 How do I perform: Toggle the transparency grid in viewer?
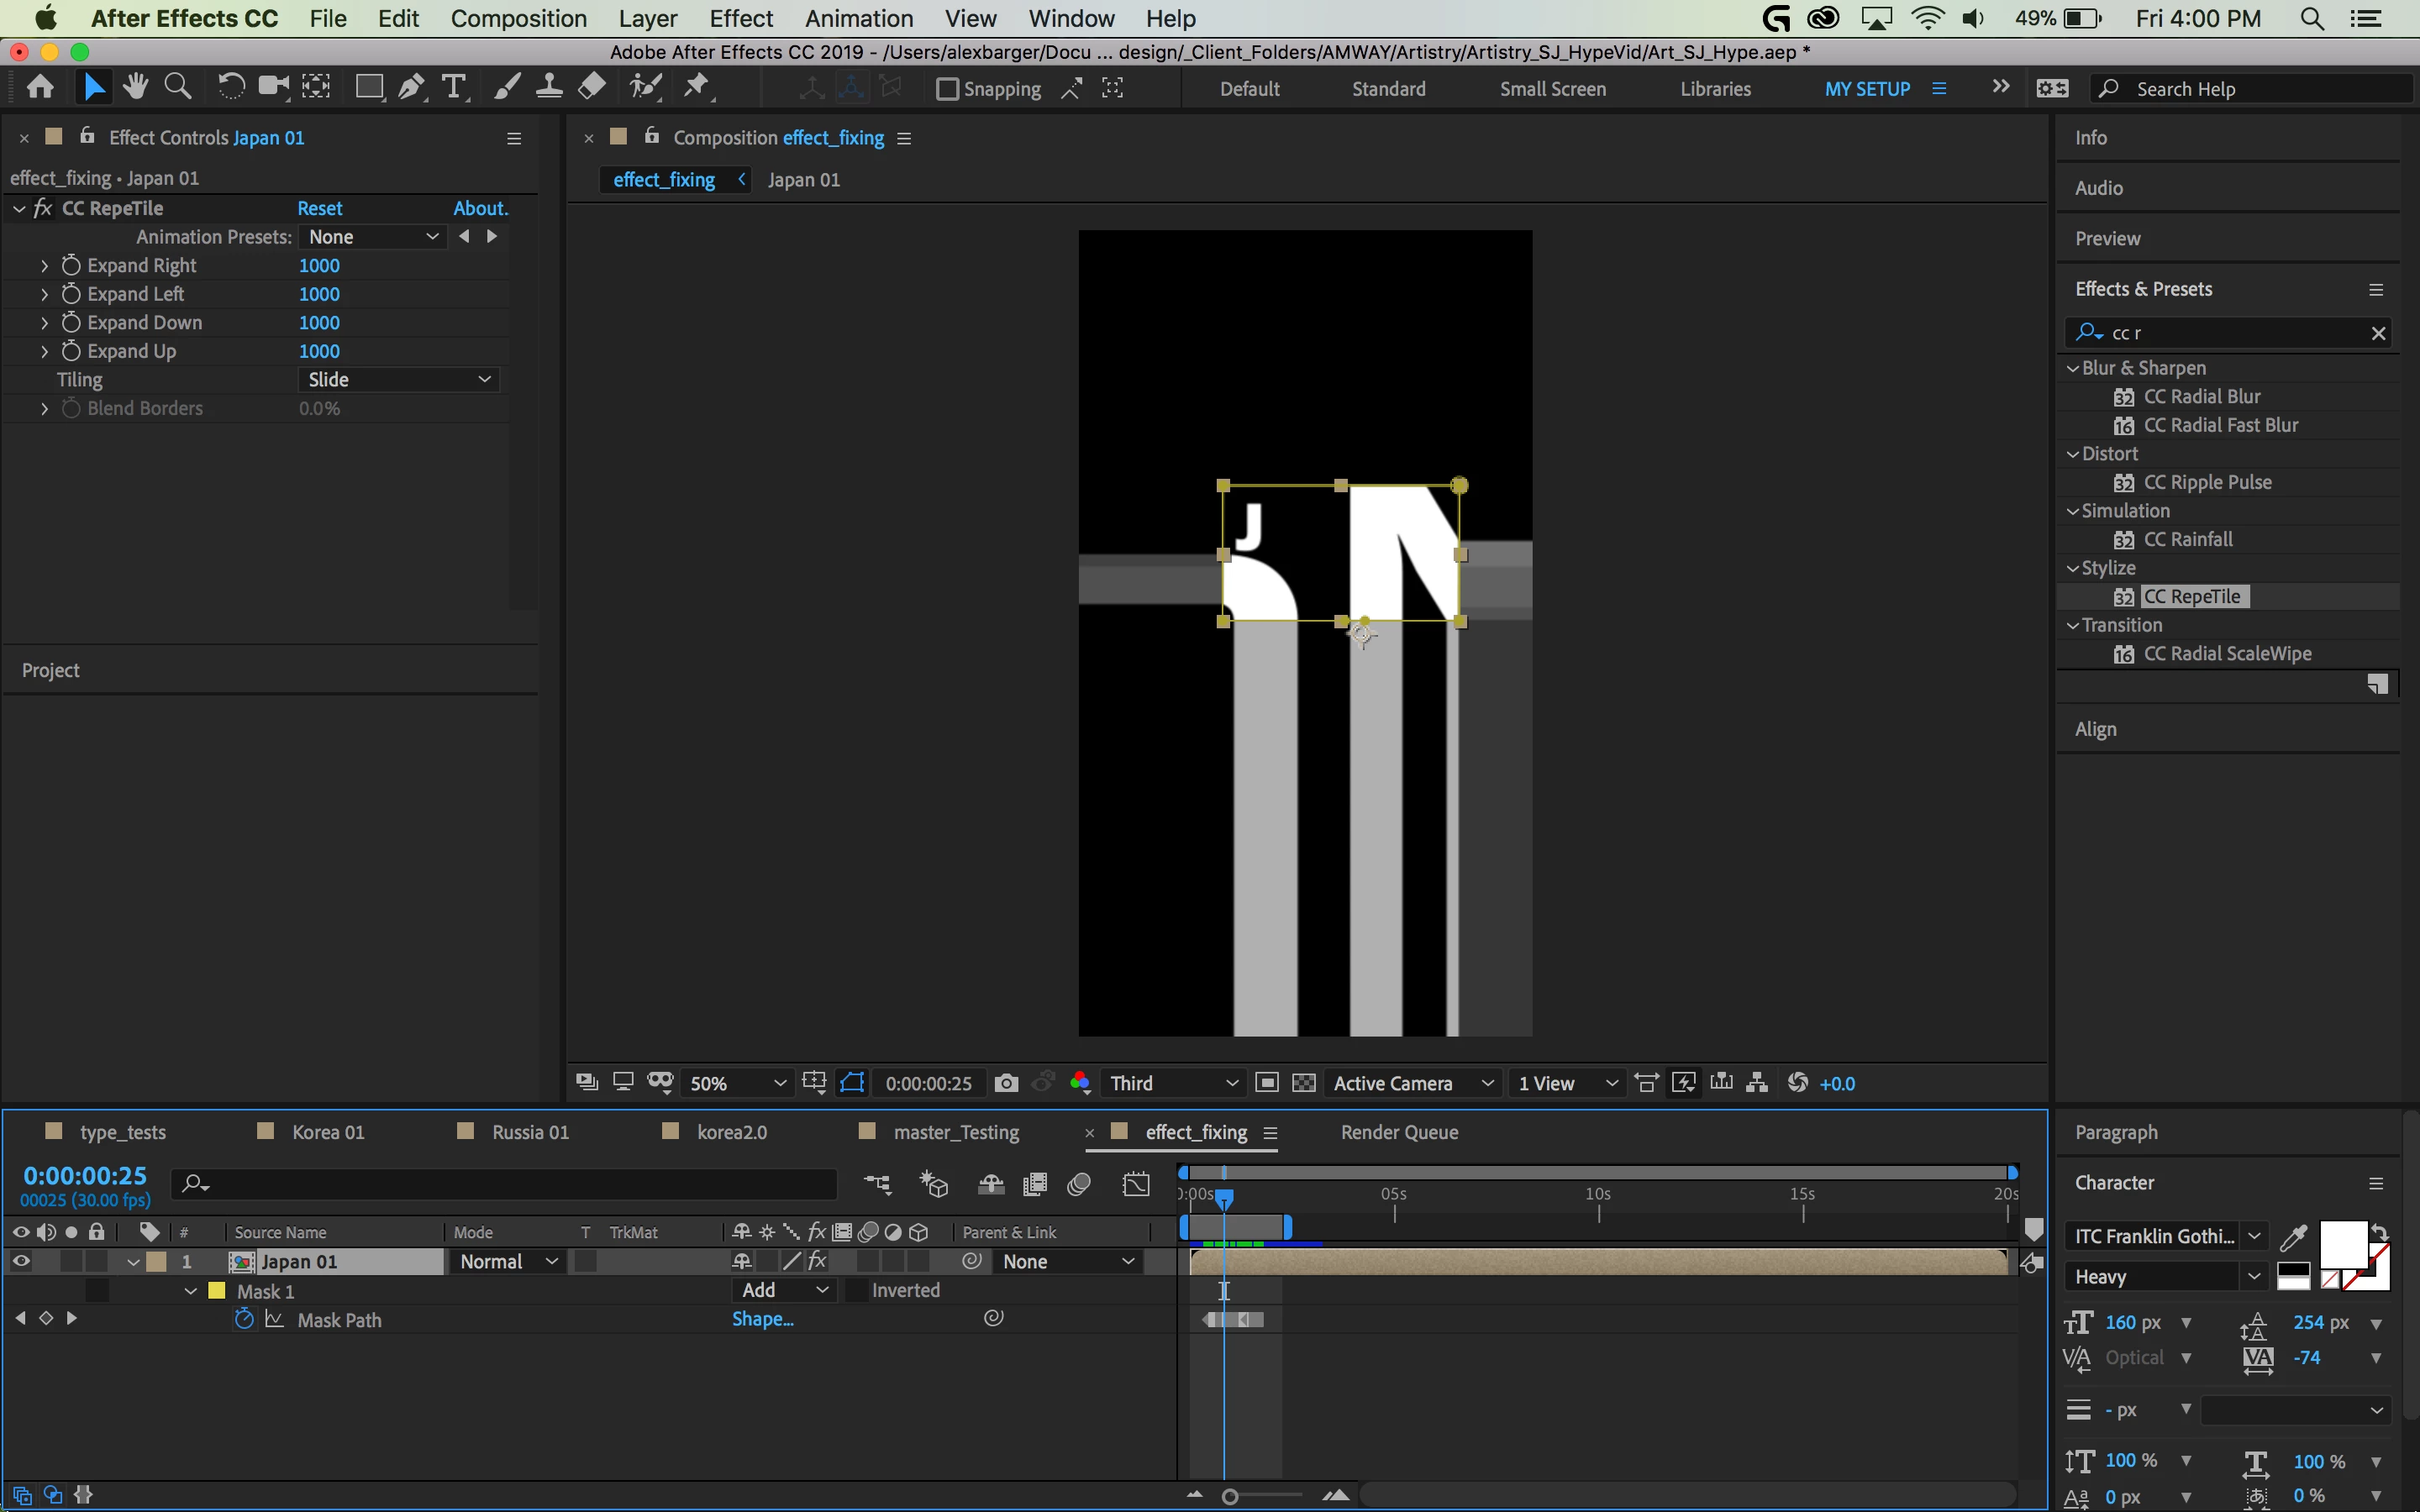tap(1303, 1083)
